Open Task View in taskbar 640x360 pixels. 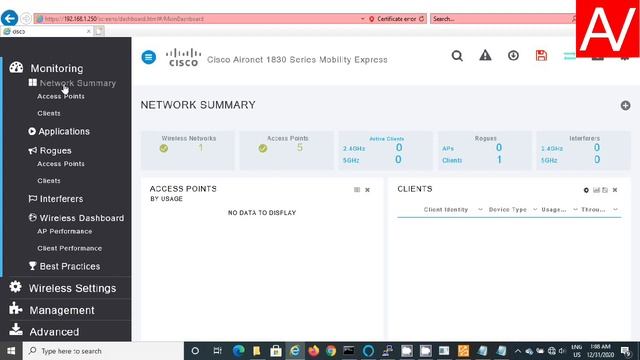point(217,351)
